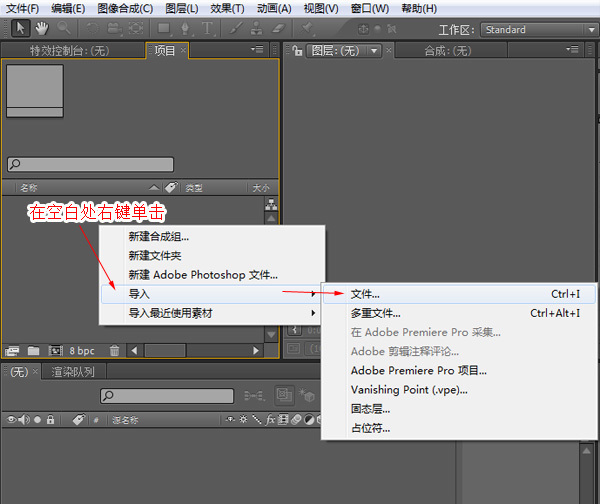Select the Zoom magnifier tool
The image size is (600, 504).
[64, 28]
